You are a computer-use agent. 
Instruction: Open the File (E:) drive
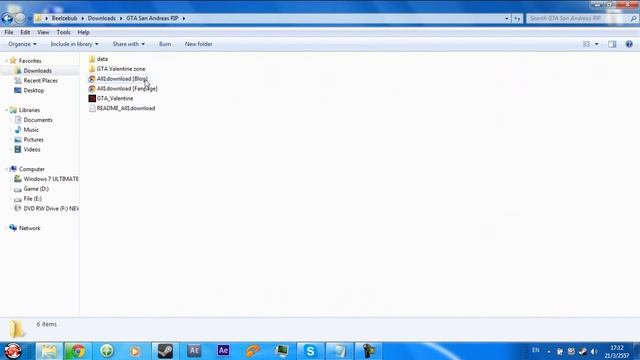(x=32, y=199)
